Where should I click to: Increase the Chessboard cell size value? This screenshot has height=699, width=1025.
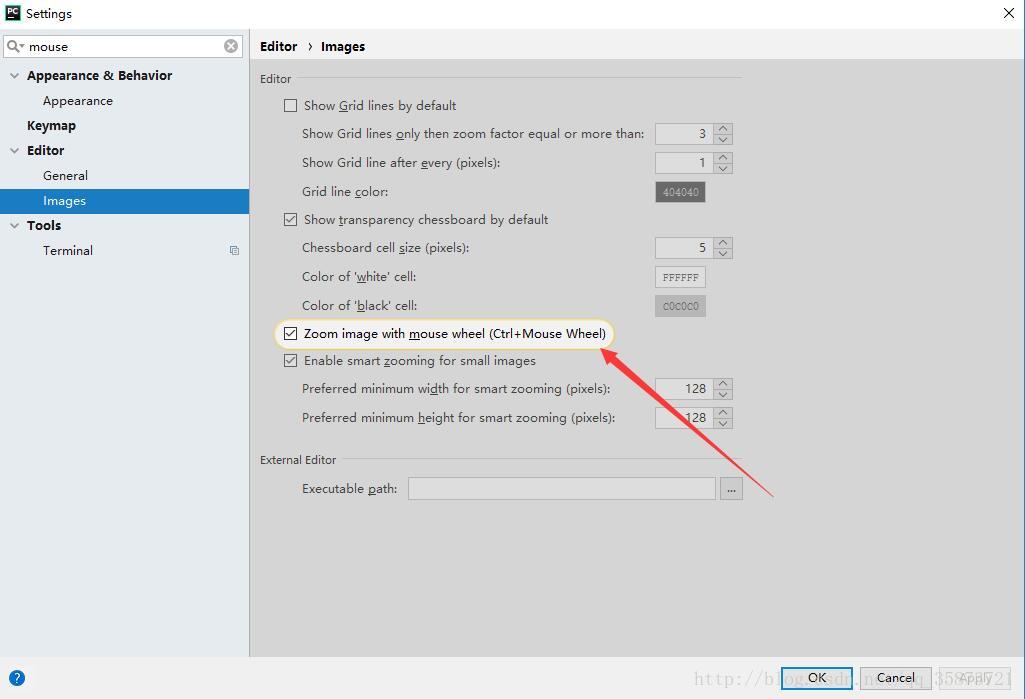click(723, 242)
